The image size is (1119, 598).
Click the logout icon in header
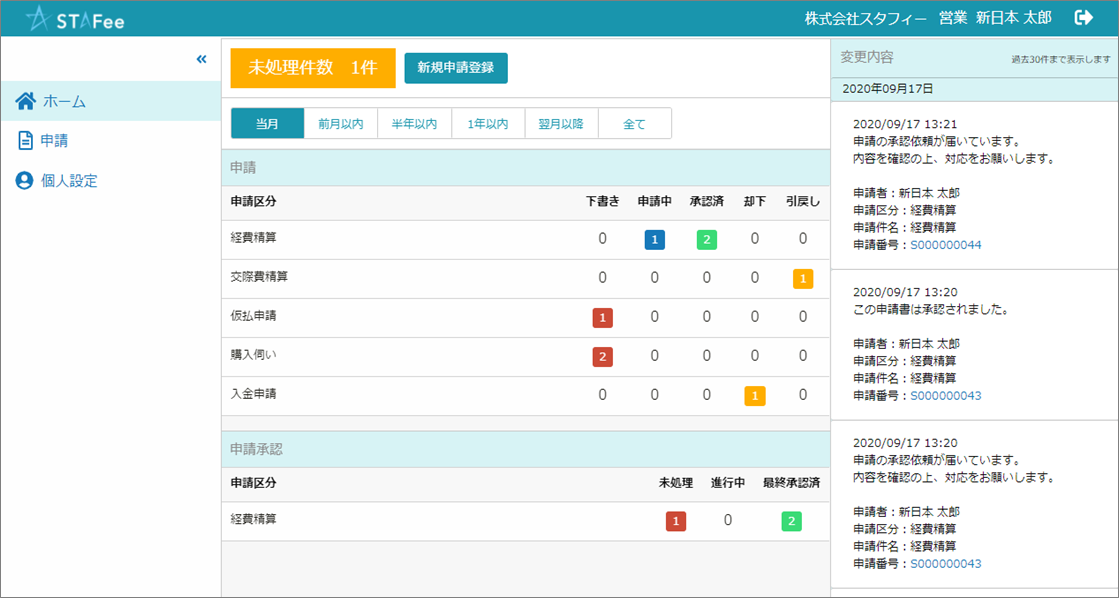pyautogui.click(x=1083, y=17)
